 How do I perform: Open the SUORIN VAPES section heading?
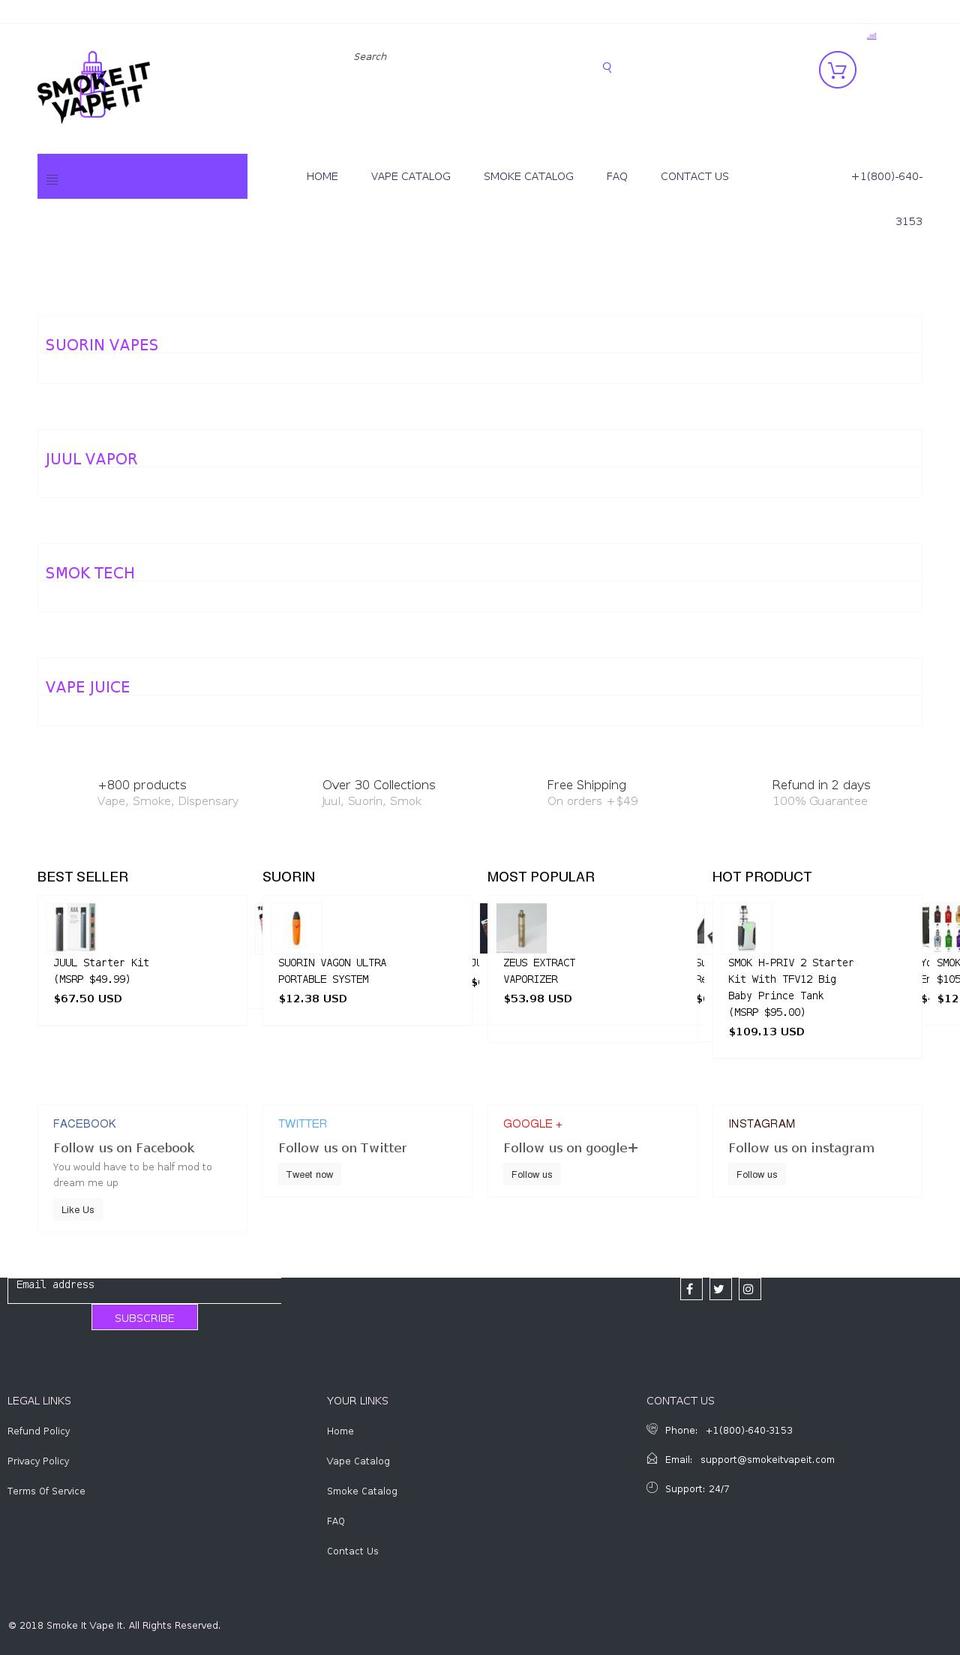(102, 345)
